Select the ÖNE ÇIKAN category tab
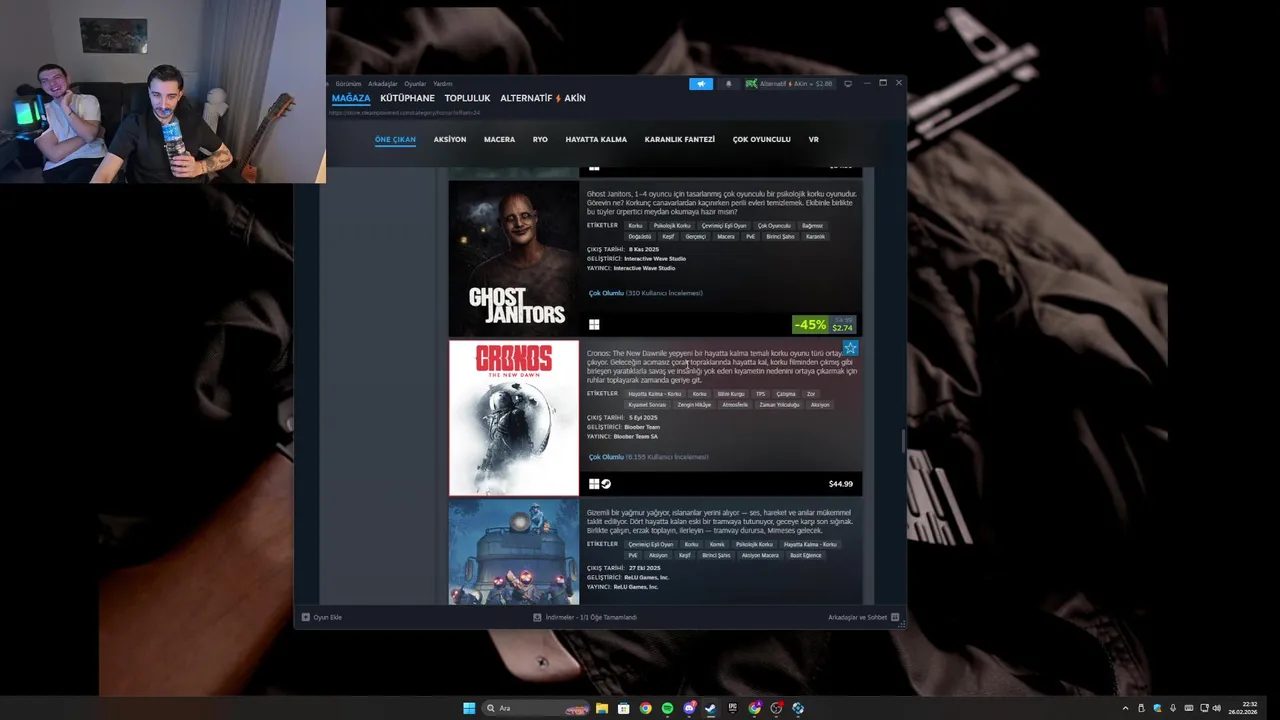This screenshot has height=720, width=1280. point(395,139)
